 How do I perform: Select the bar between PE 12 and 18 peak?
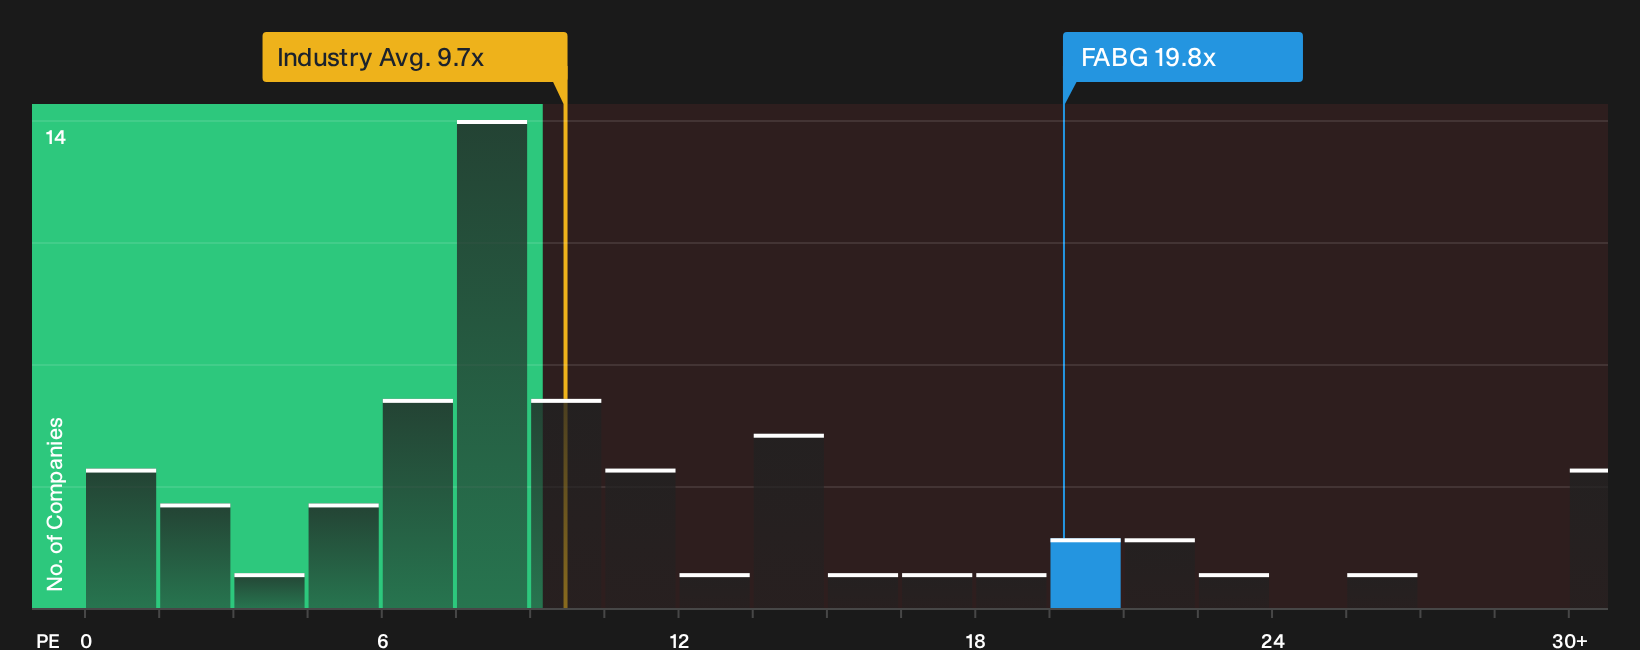click(x=789, y=520)
